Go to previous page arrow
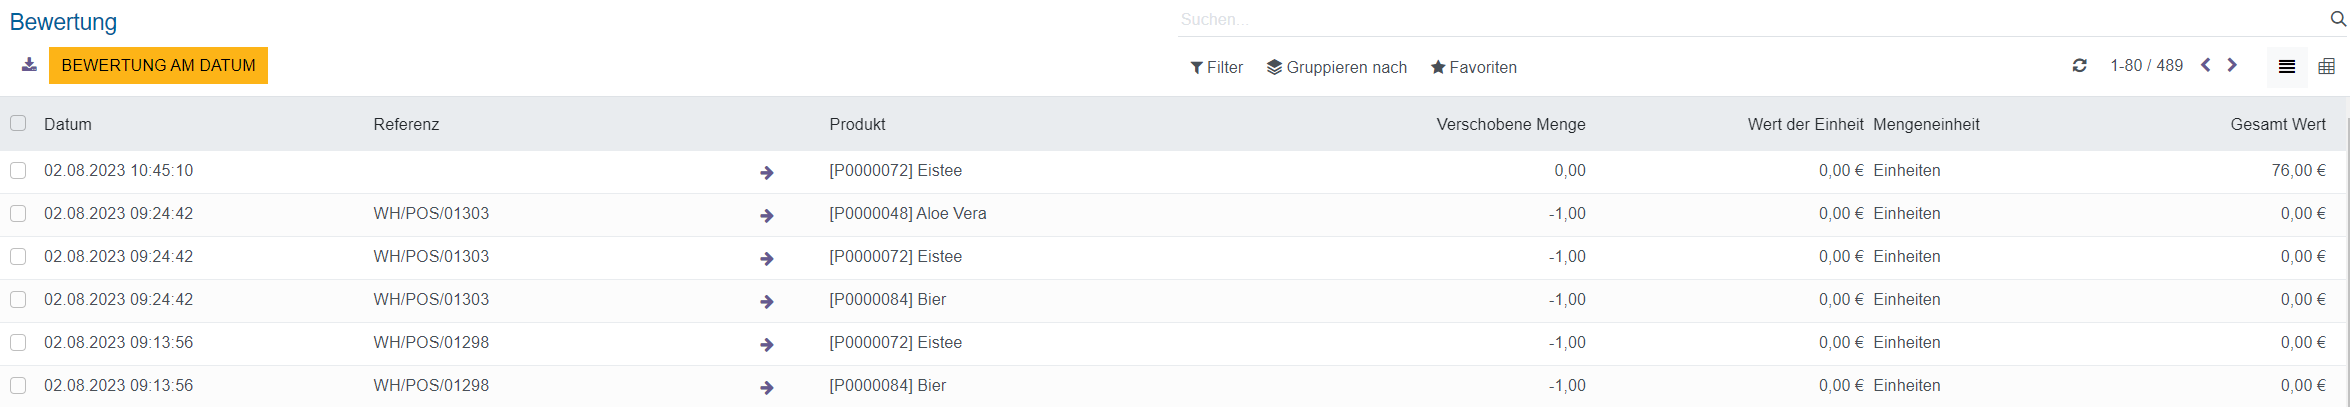The width and height of the screenshot is (2350, 407). click(x=2205, y=66)
